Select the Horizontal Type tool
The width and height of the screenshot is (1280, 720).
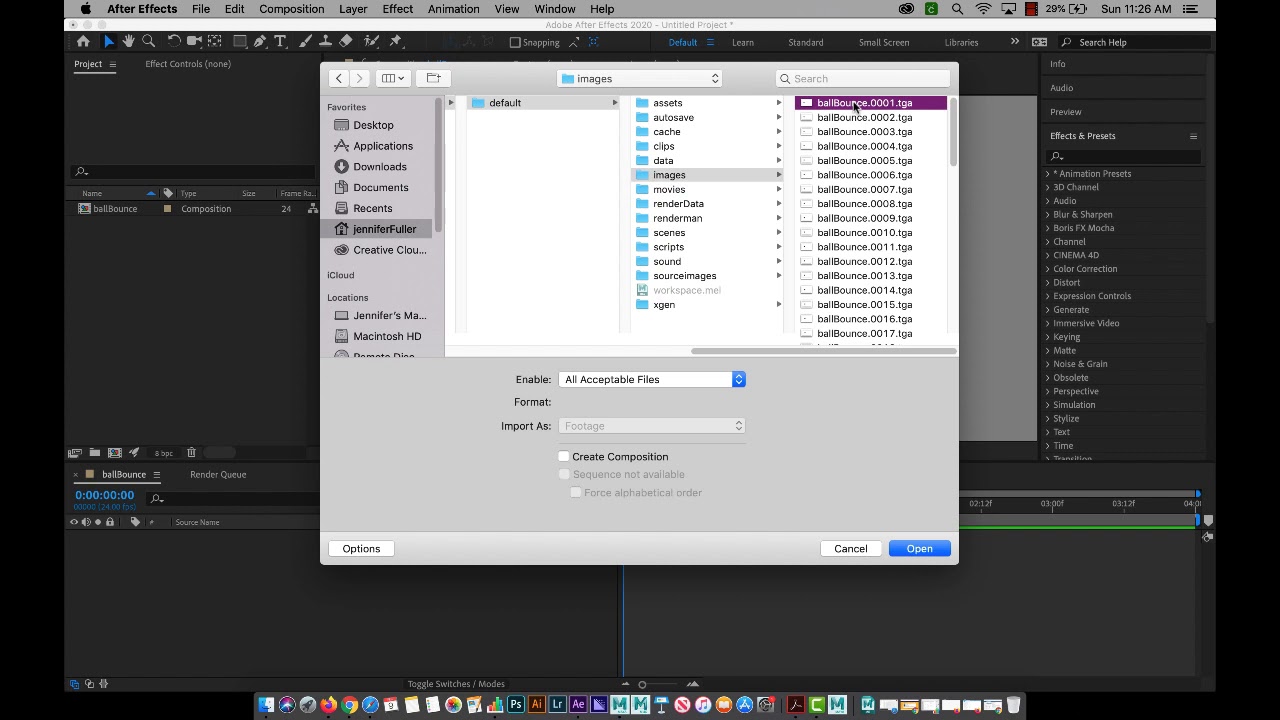(x=280, y=42)
